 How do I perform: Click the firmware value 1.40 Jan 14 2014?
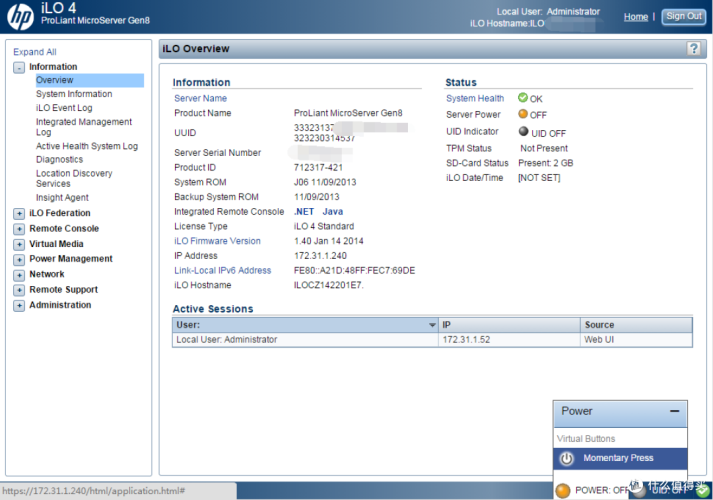click(329, 241)
